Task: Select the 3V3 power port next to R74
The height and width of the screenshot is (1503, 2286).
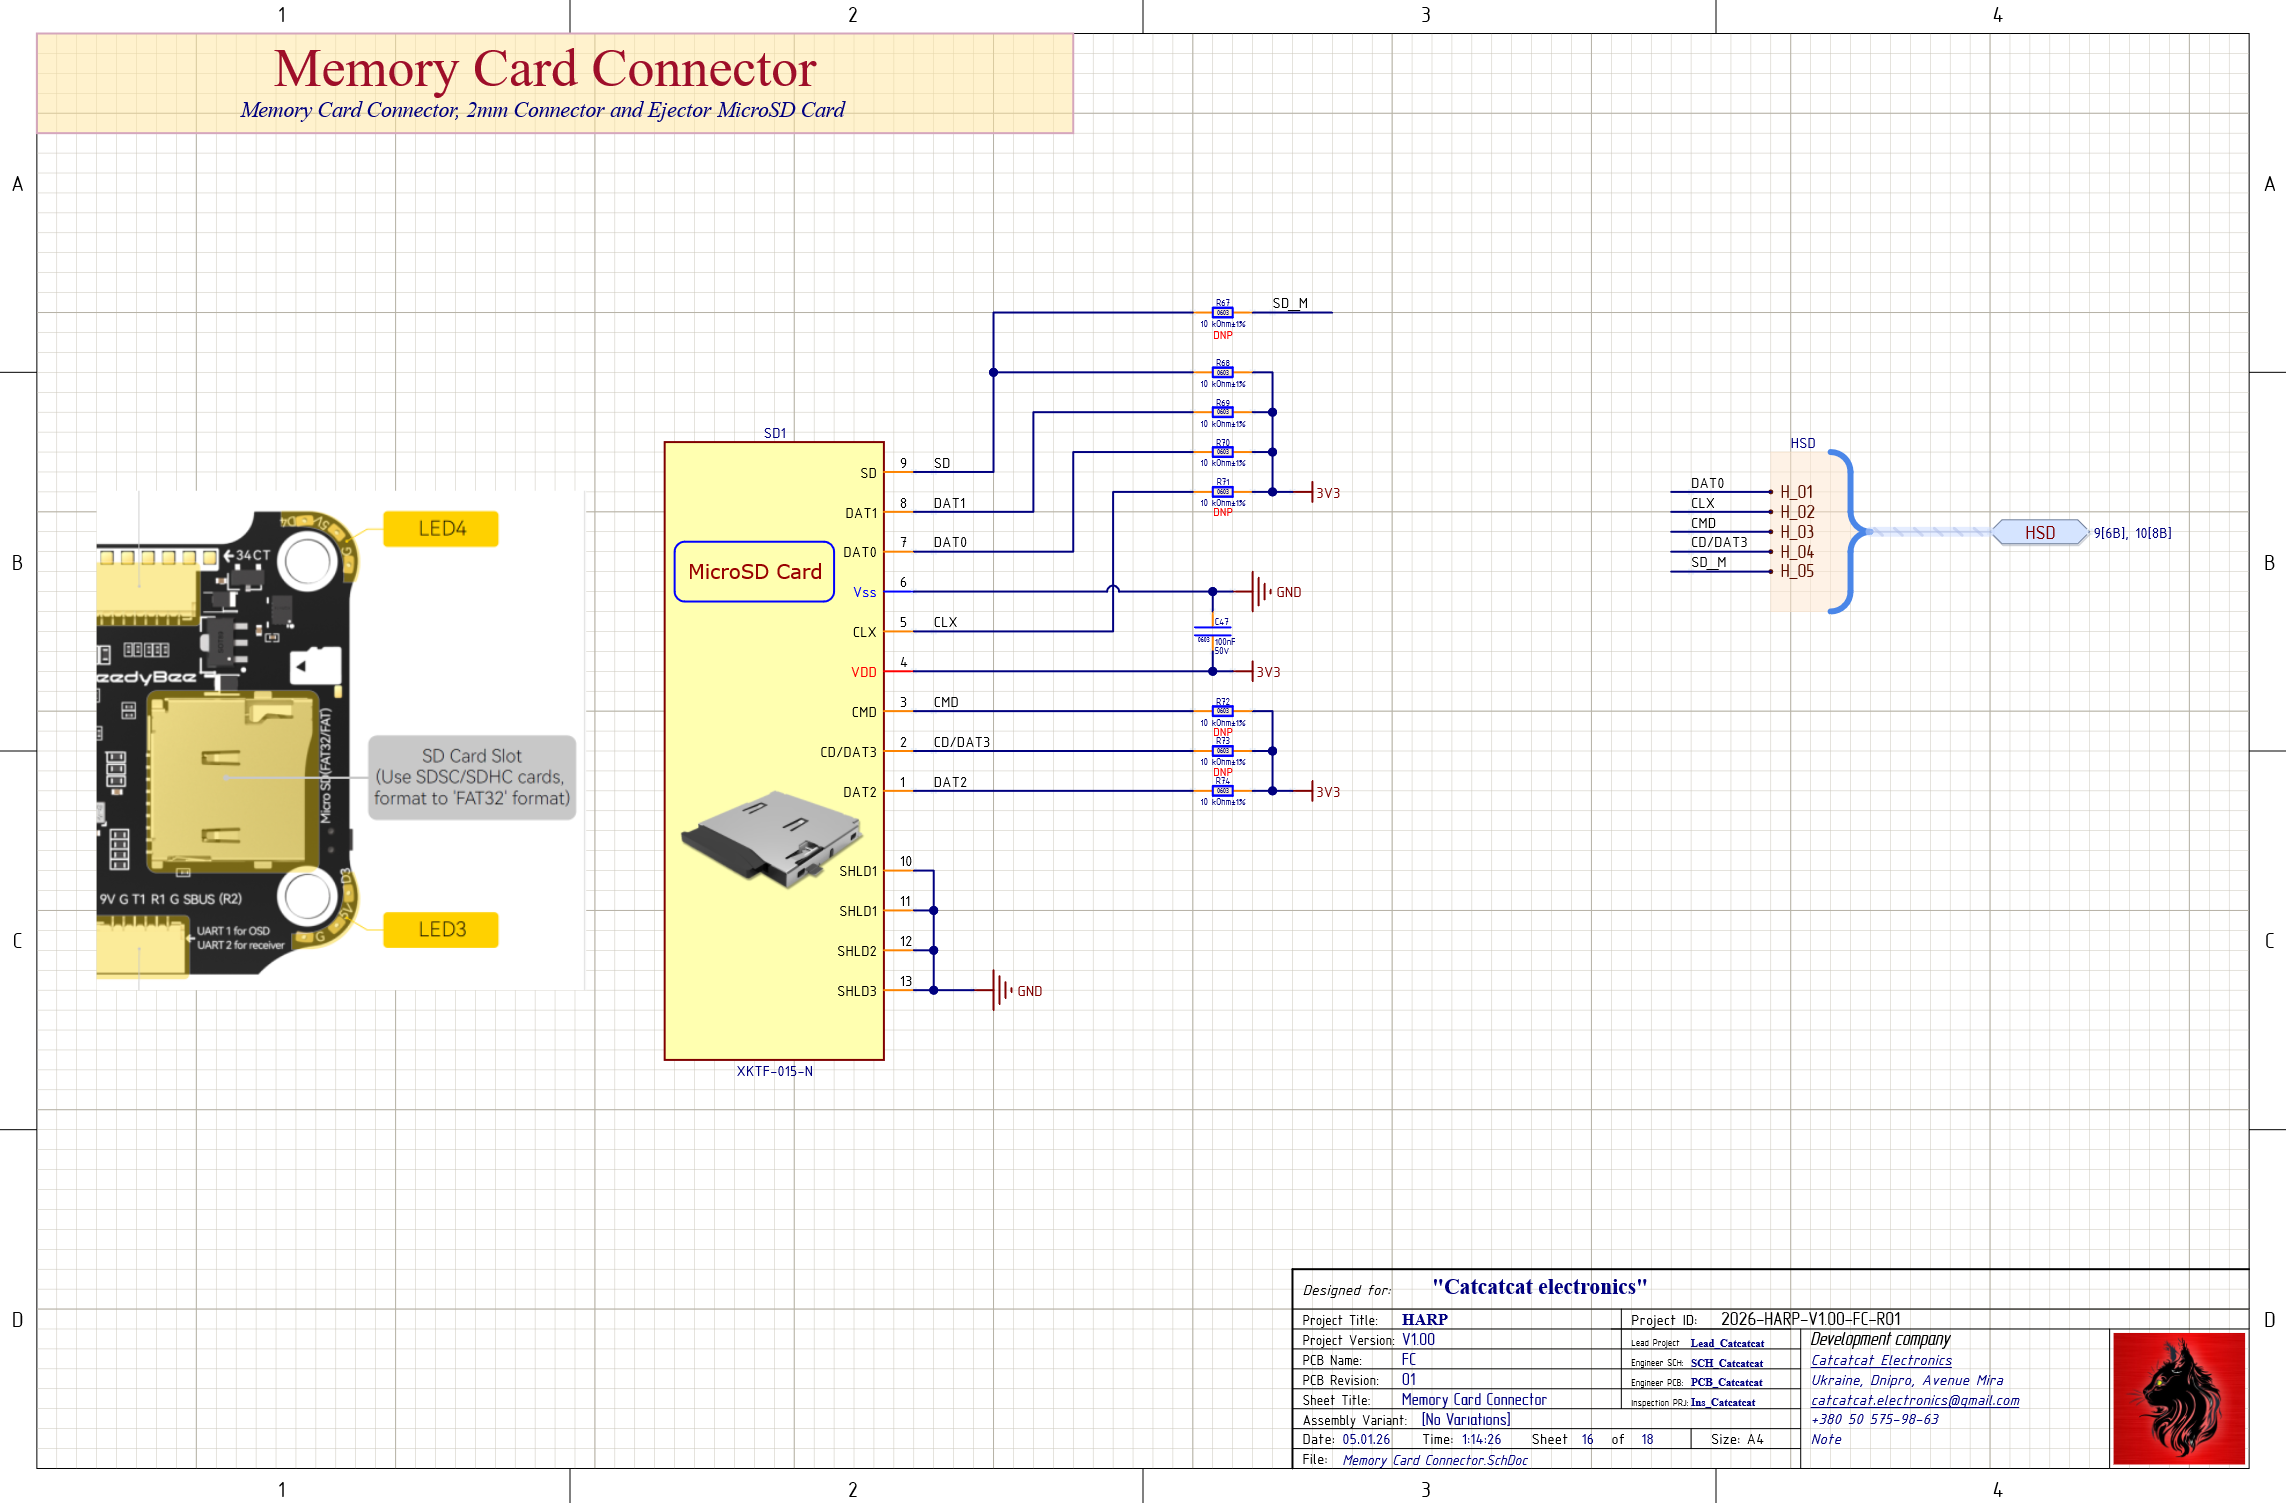Action: coord(1325,792)
